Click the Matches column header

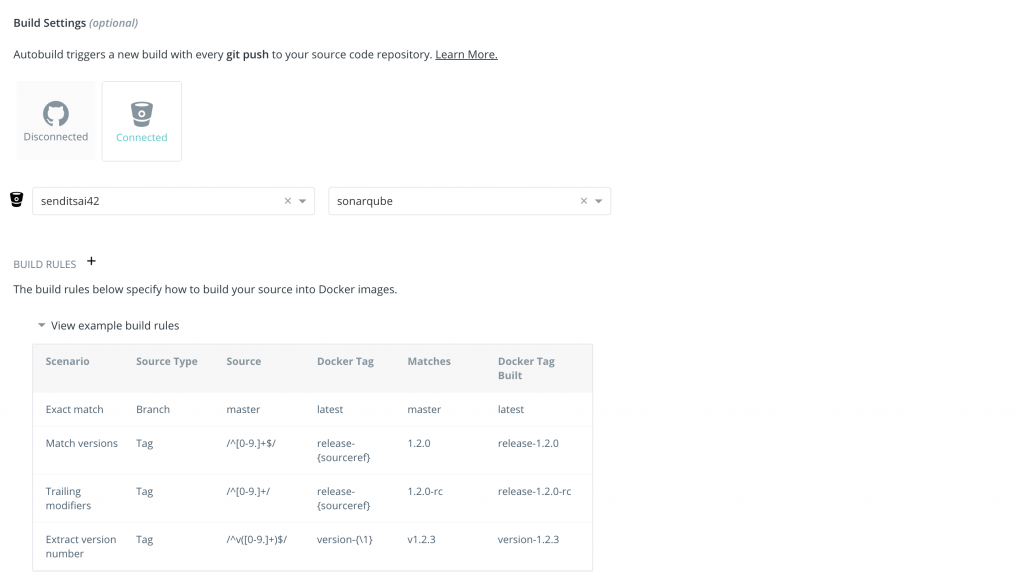[429, 361]
